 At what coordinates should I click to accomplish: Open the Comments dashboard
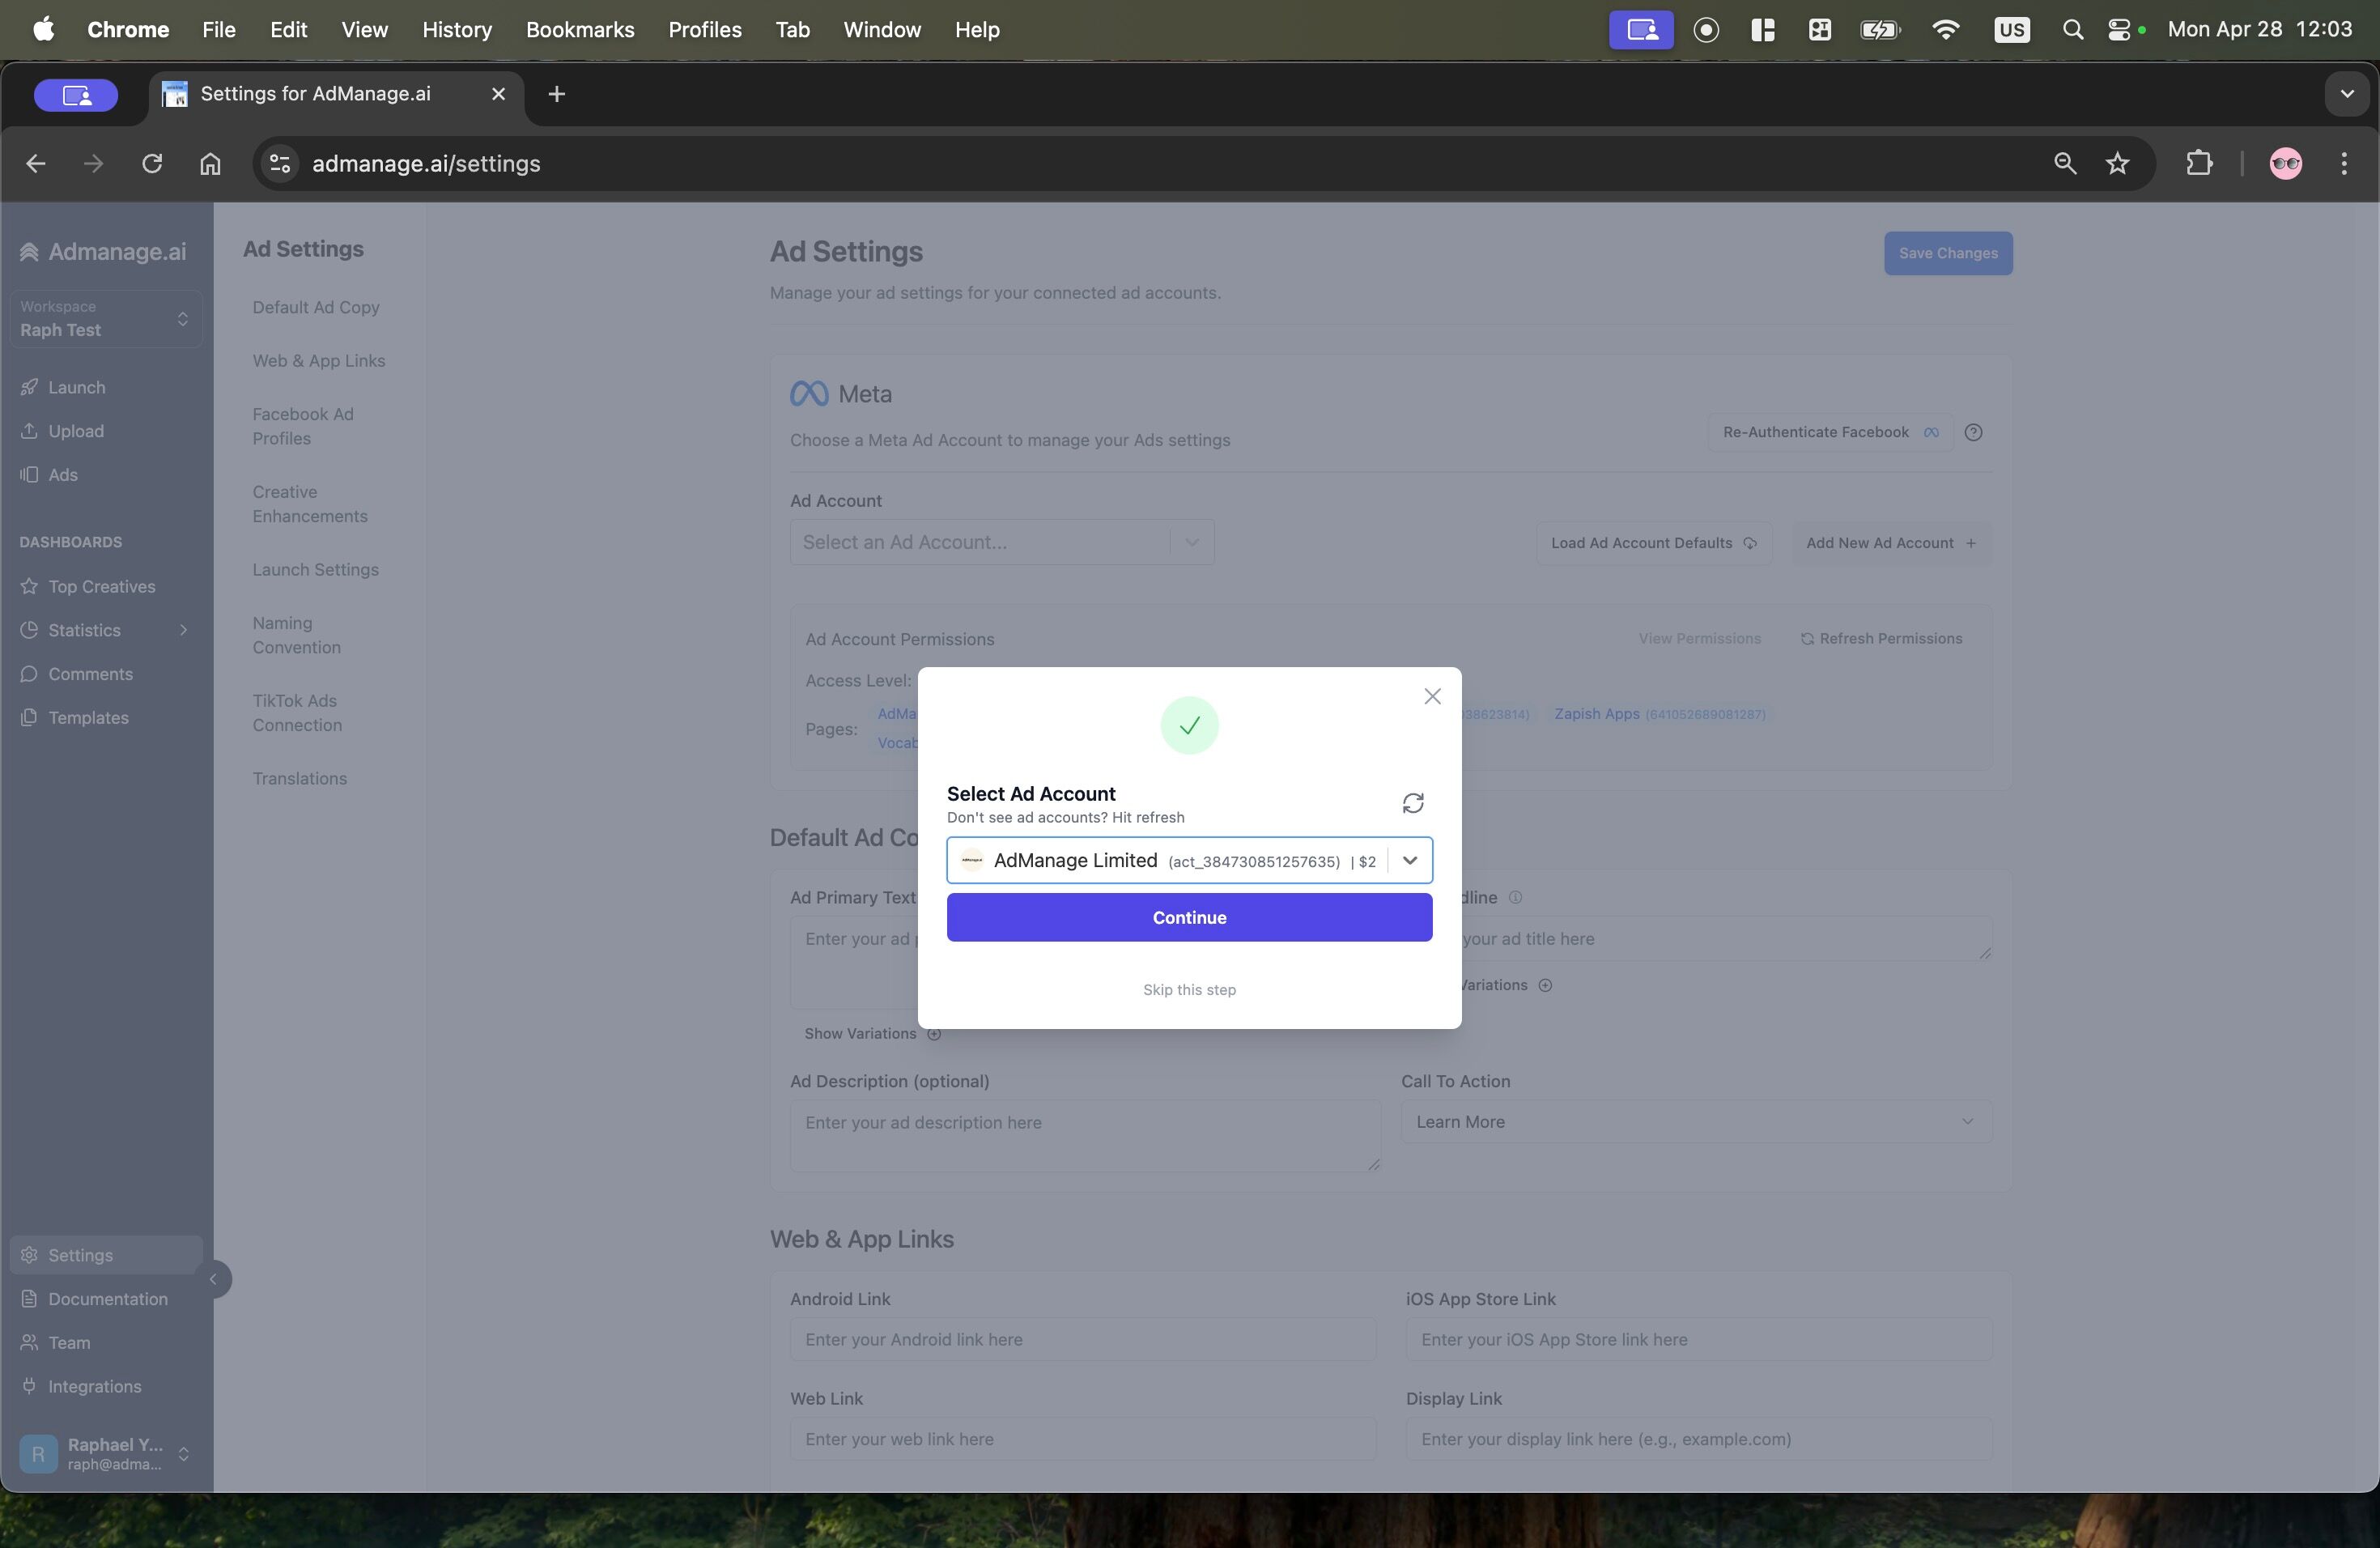[89, 674]
